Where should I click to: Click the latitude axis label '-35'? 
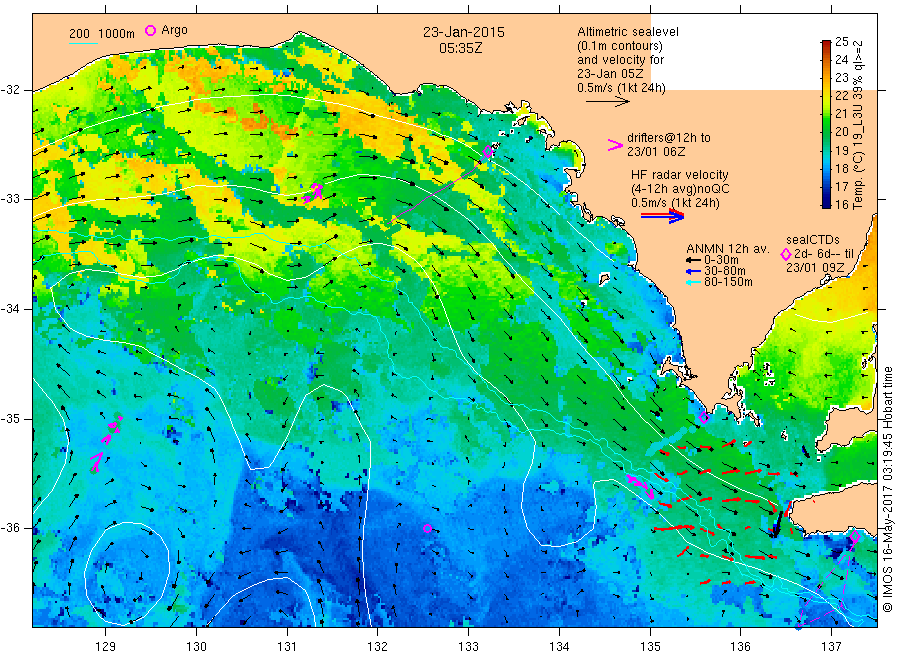[11, 419]
